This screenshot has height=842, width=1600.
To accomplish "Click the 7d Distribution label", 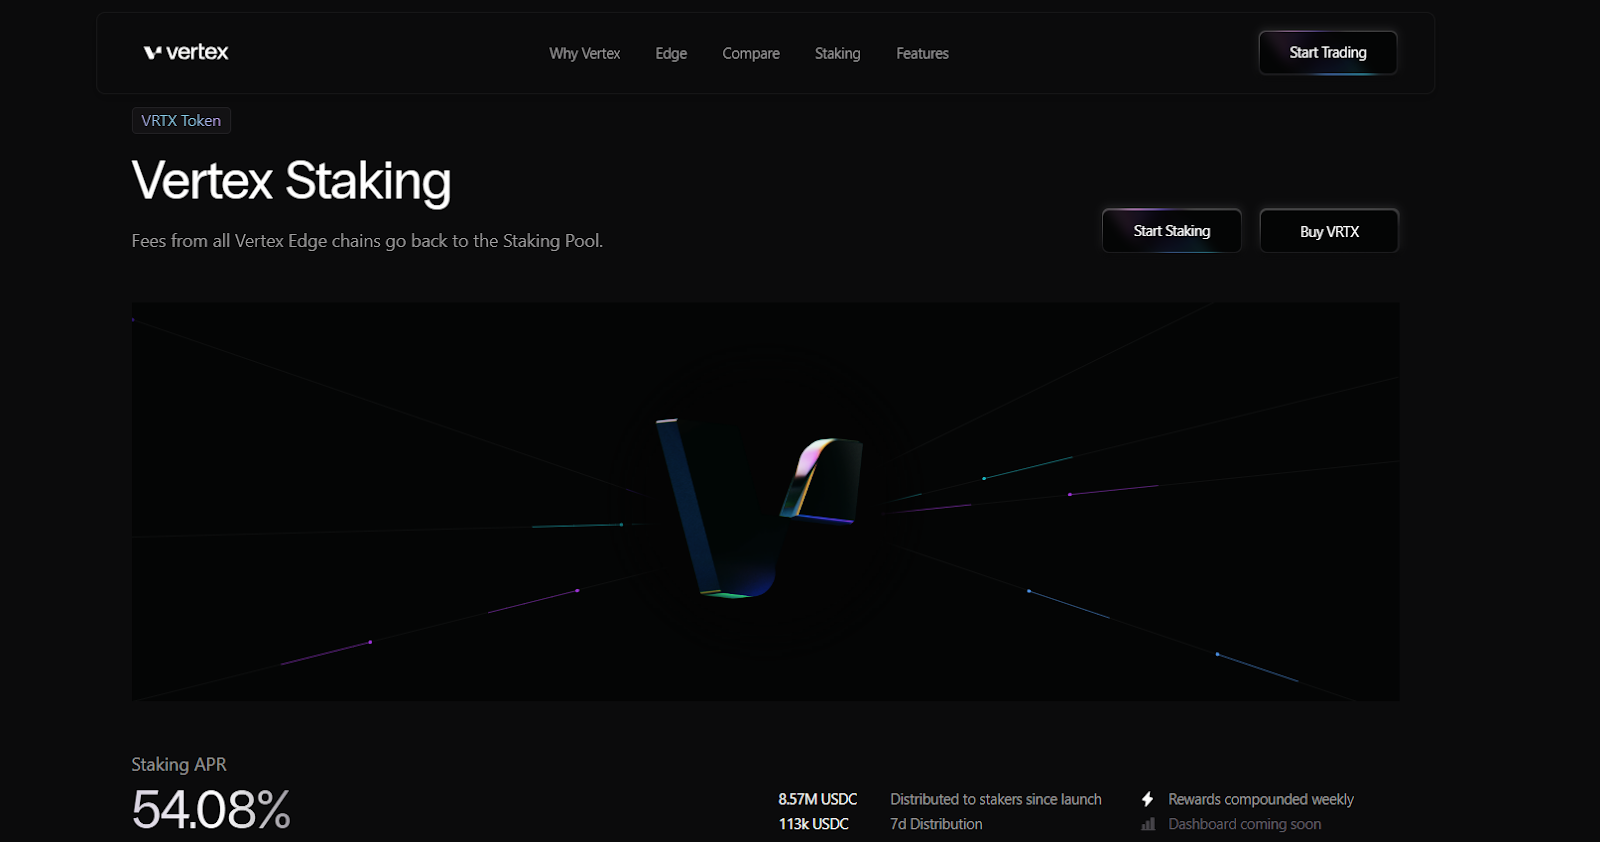I will [936, 824].
